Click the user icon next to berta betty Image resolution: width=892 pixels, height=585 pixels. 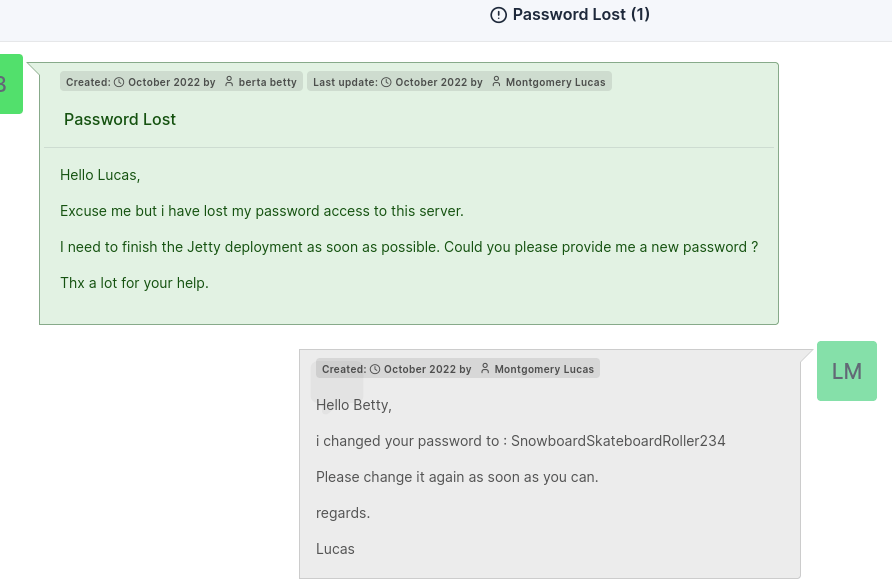click(x=229, y=82)
